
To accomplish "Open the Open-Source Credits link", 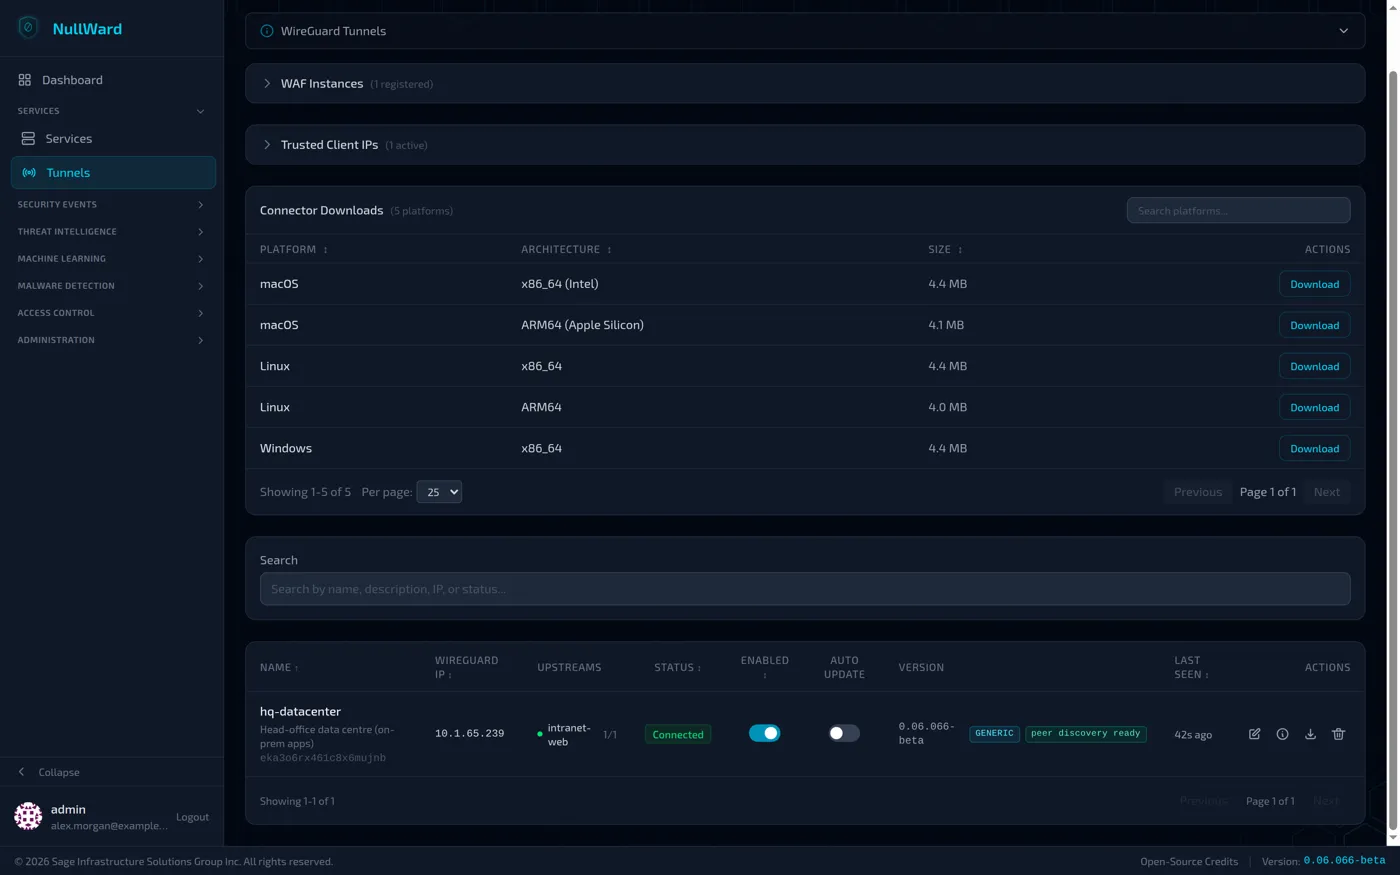I will [1189, 861].
